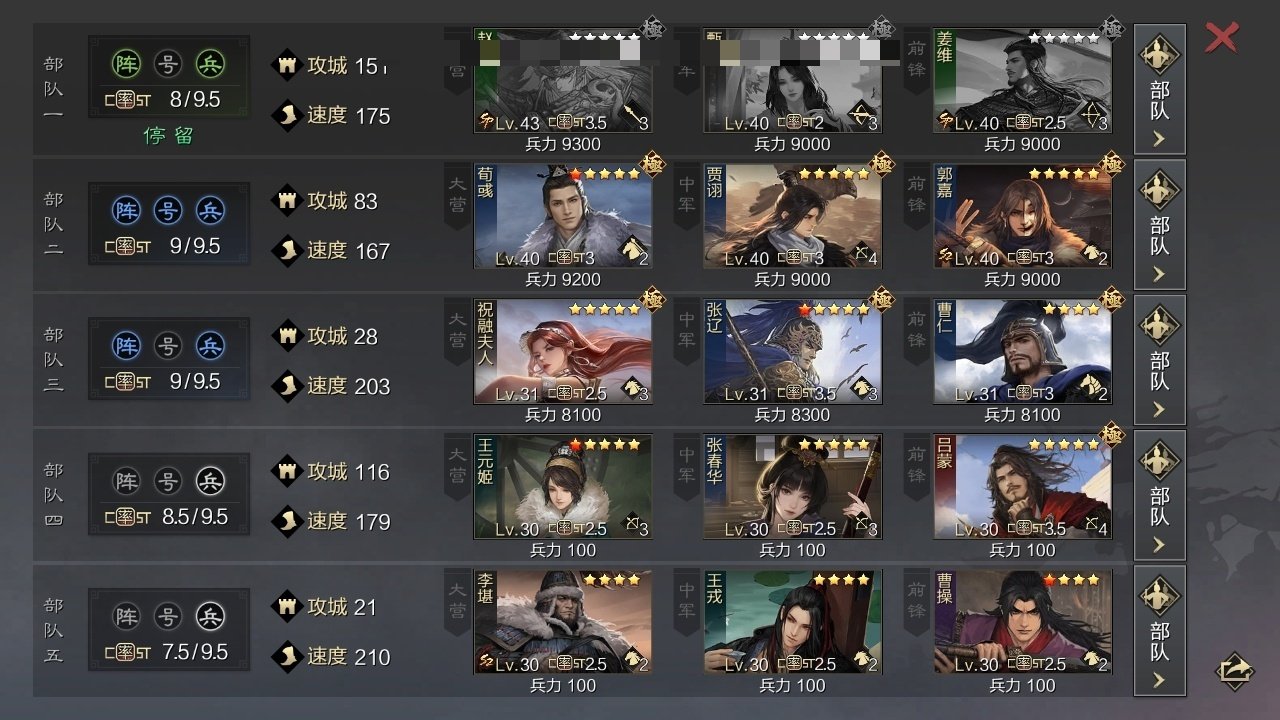Click the 阵 formation icon for 部队五
This screenshot has width=1280, height=720.
pos(127,617)
